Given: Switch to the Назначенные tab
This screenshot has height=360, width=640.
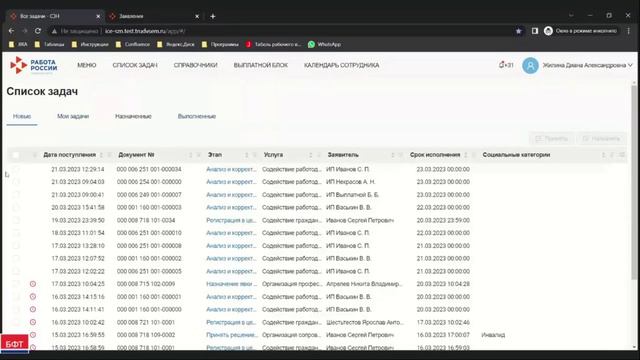Looking at the screenshot, I should coord(133,116).
